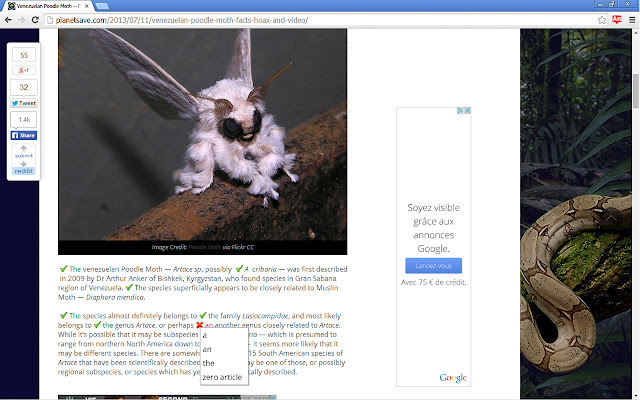Open the Poodle Moth image credit link
Viewport: 640px width, 400px height.
point(204,247)
